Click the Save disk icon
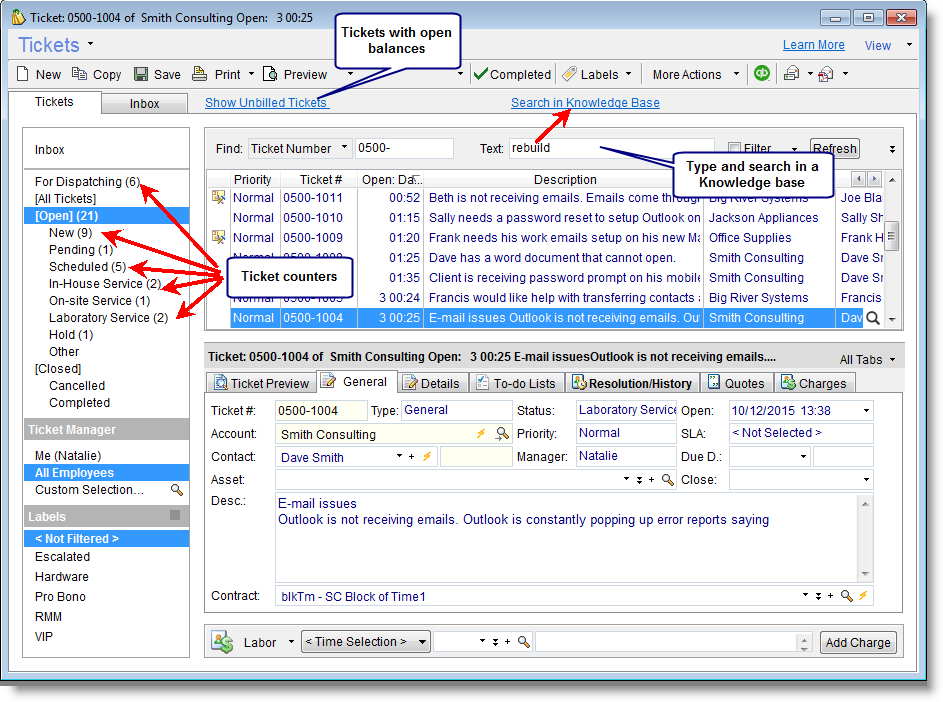Image resolution: width=943 pixels, height=702 pixels. pyautogui.click(x=141, y=74)
